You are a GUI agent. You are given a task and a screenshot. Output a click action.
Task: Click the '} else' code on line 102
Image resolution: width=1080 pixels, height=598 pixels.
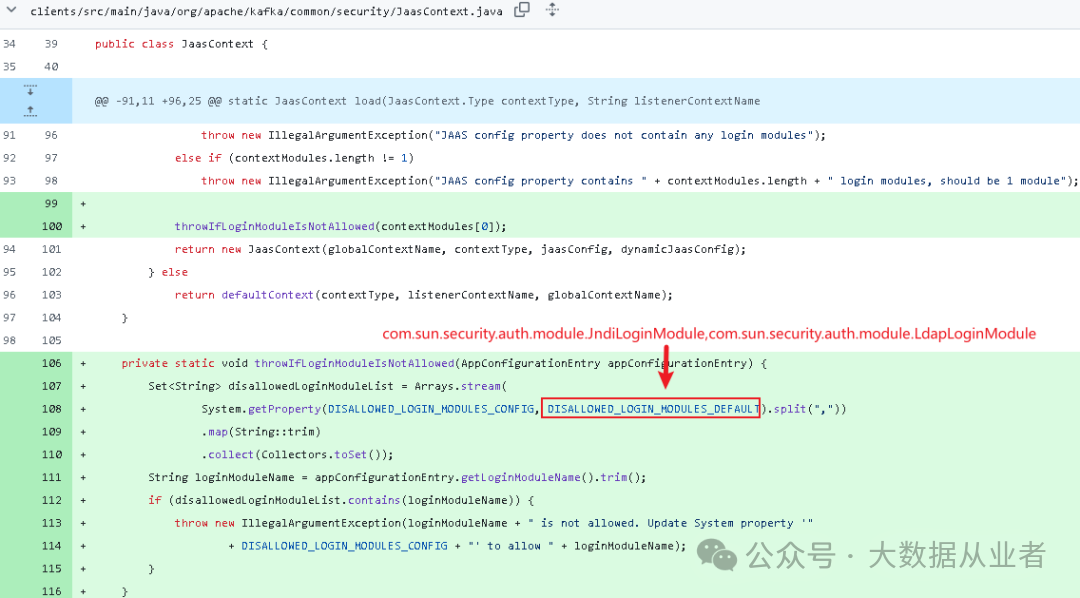[x=168, y=271]
